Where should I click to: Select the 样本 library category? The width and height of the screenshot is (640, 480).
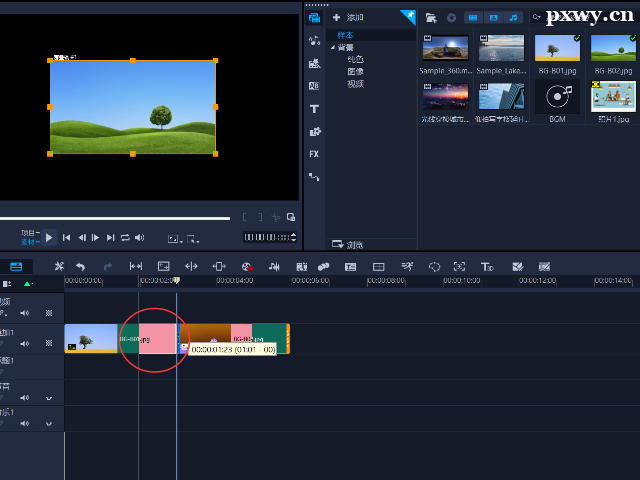[x=346, y=35]
